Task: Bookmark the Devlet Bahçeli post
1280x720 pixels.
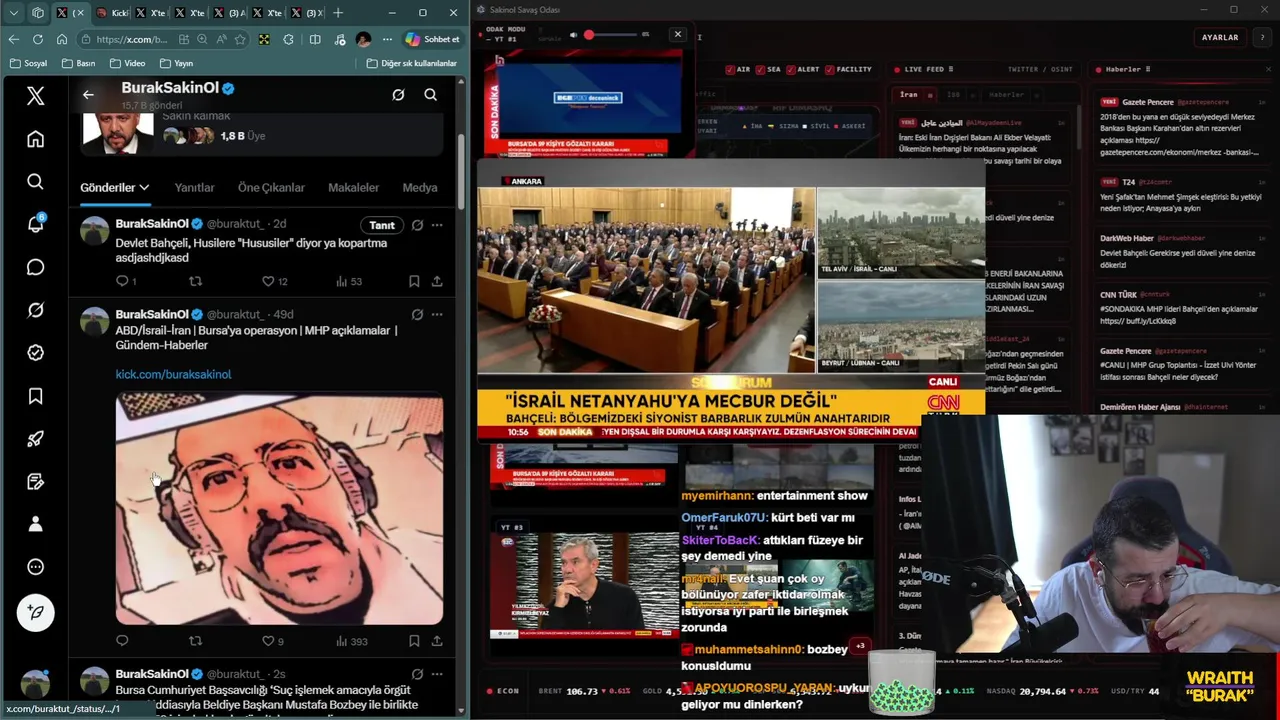Action: click(414, 281)
